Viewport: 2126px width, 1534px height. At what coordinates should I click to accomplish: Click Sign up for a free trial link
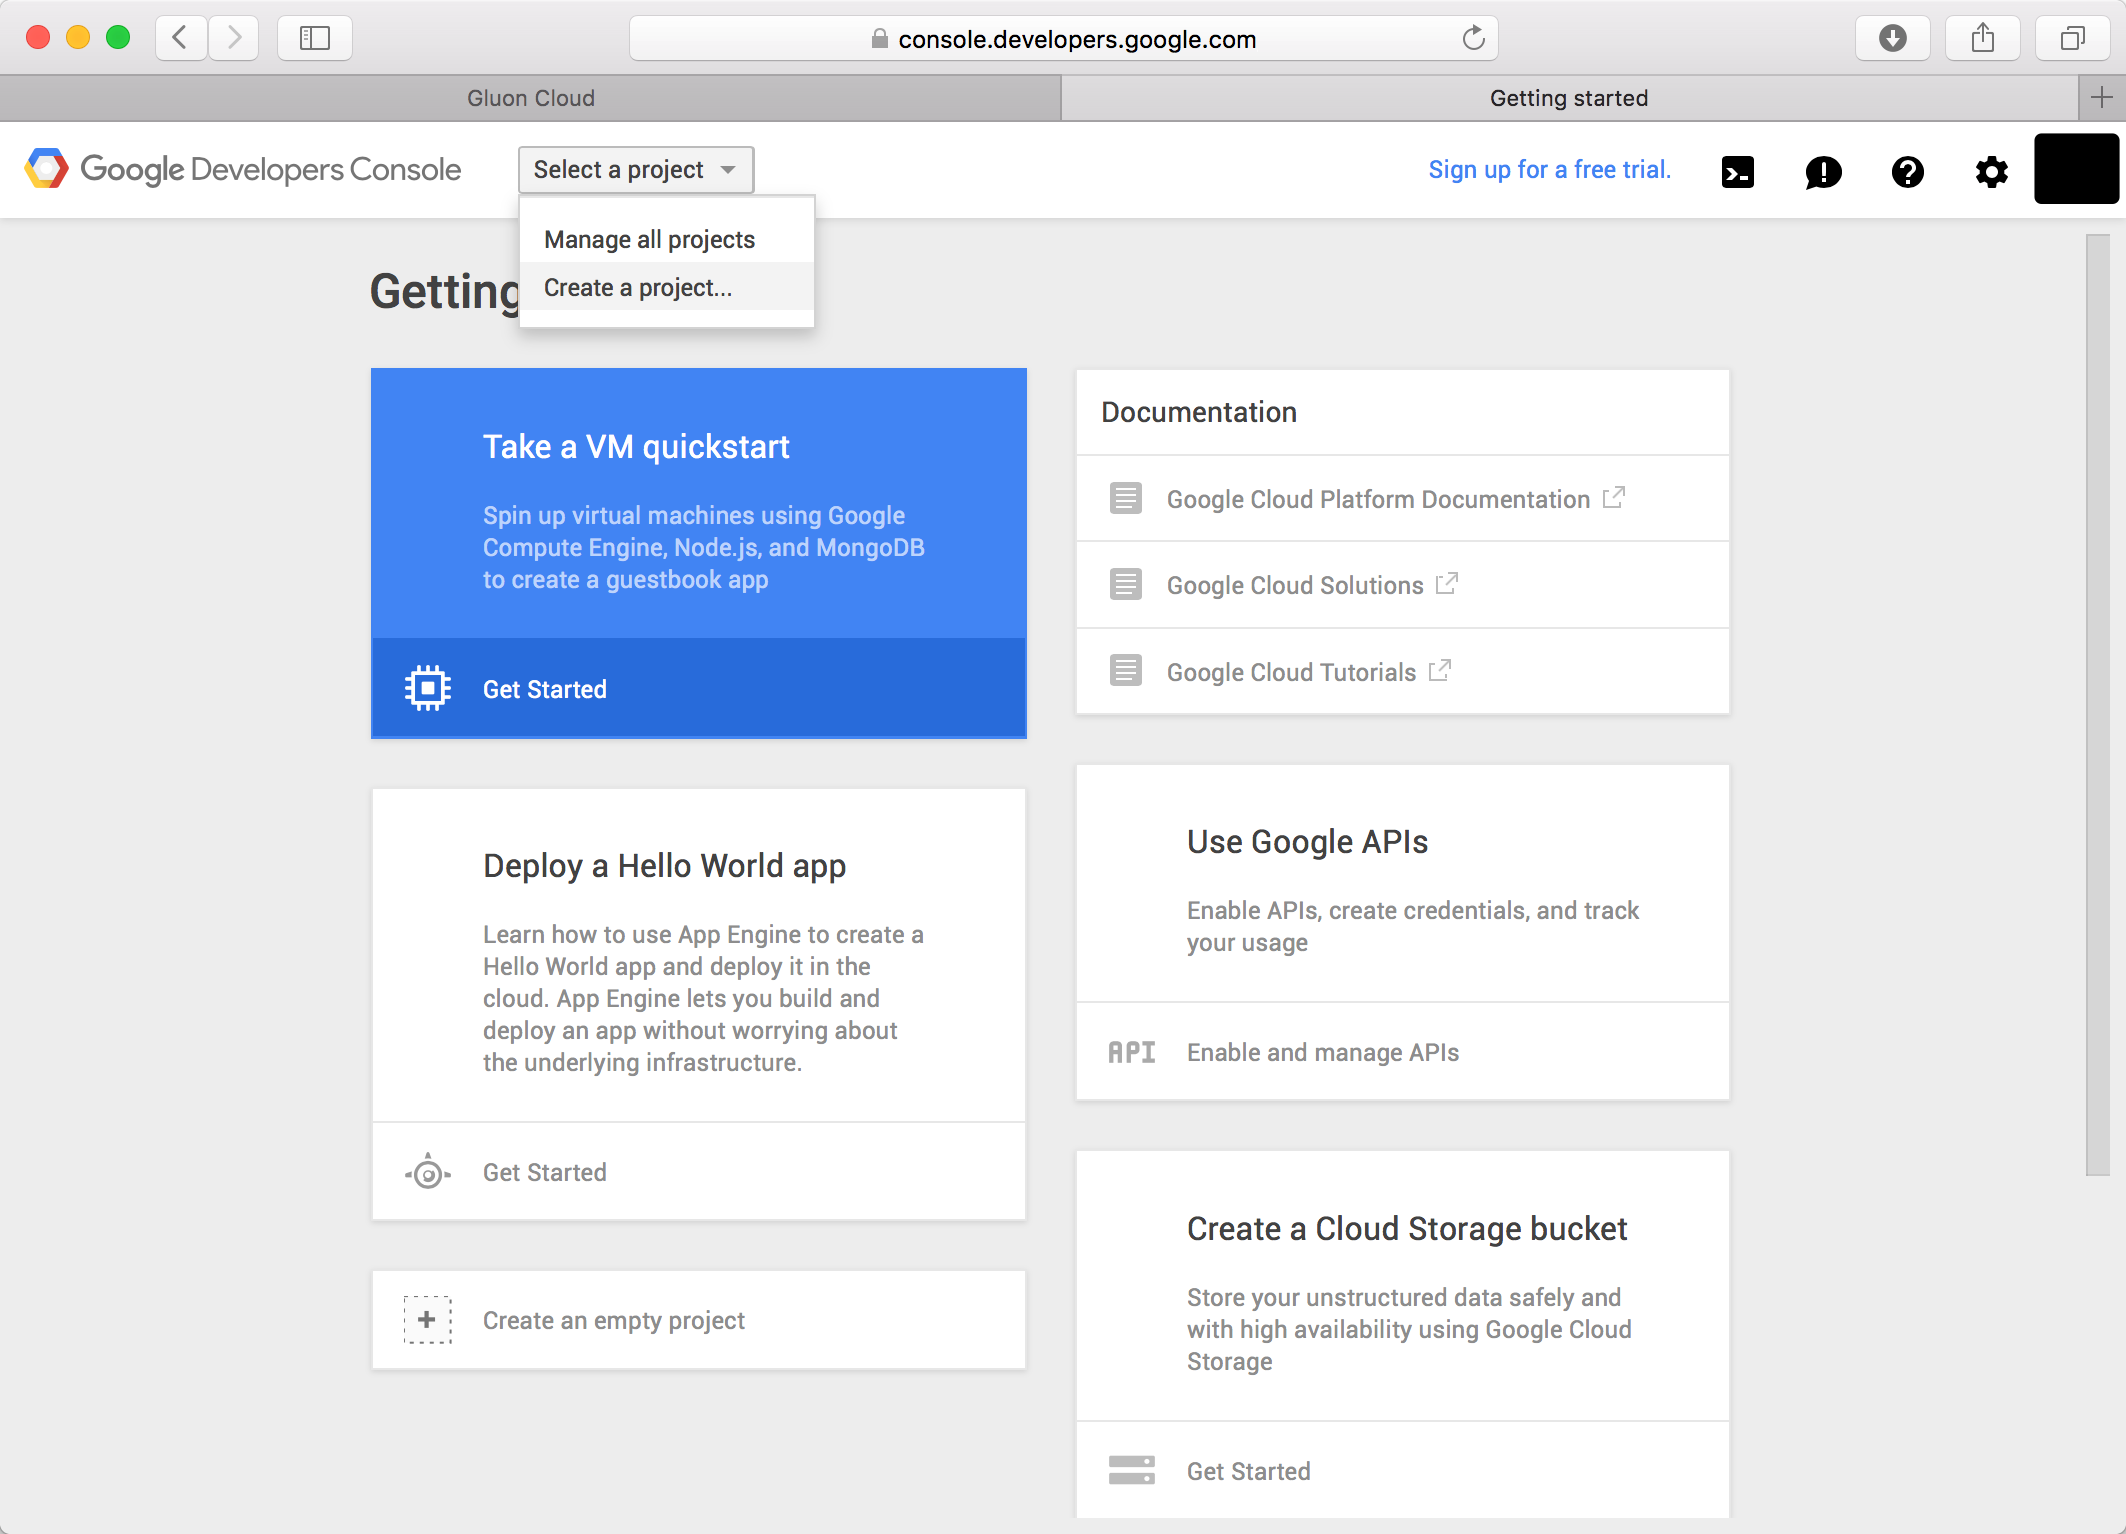coord(1550,169)
